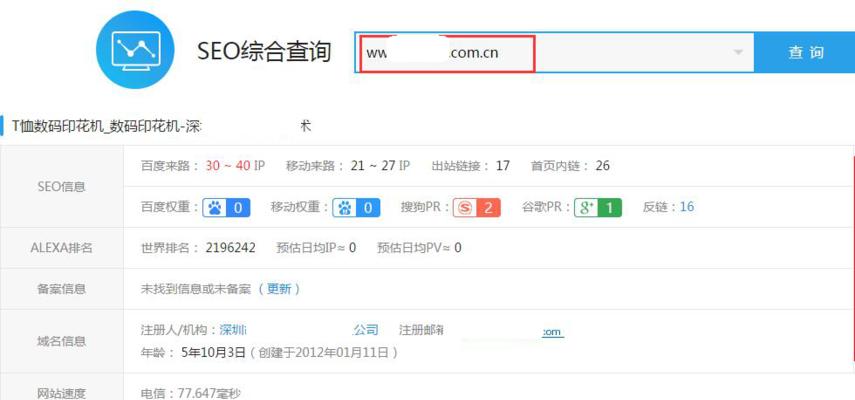
Task: Click the 查询 search button
Action: point(805,52)
